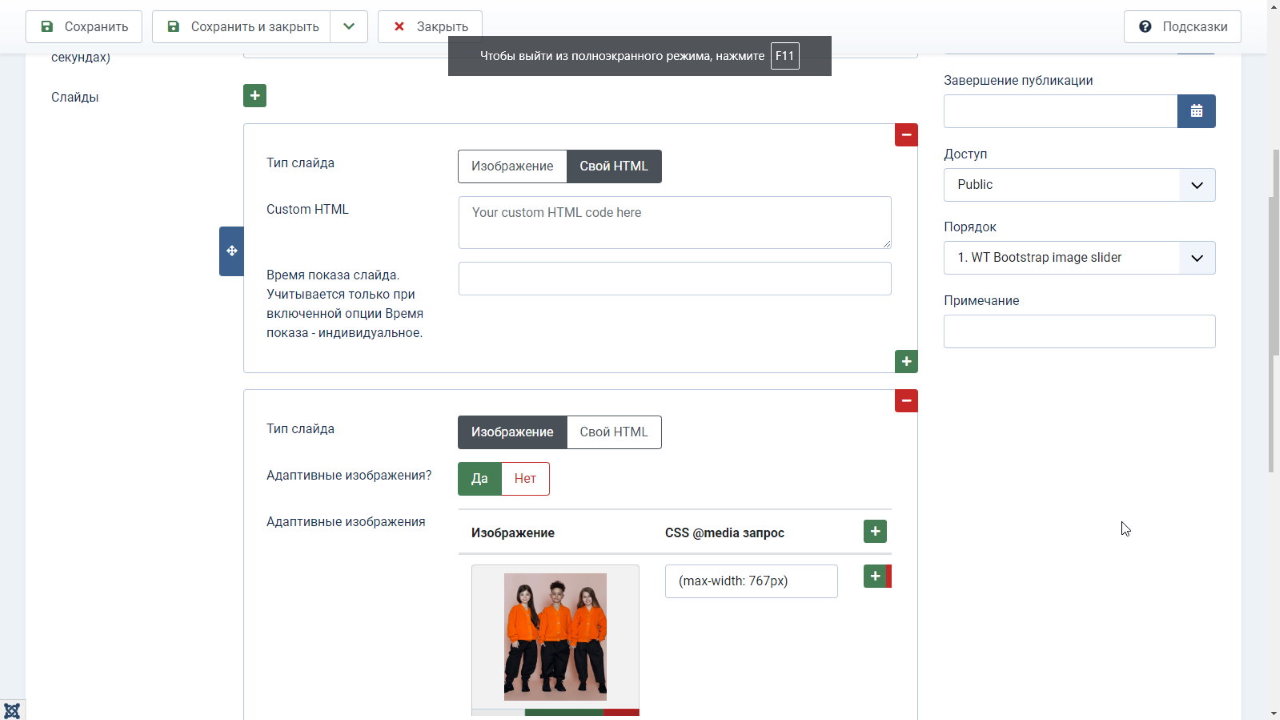Grab the blue move handle of first slide
Image resolution: width=1280 pixels, height=720 pixels.
coord(231,251)
